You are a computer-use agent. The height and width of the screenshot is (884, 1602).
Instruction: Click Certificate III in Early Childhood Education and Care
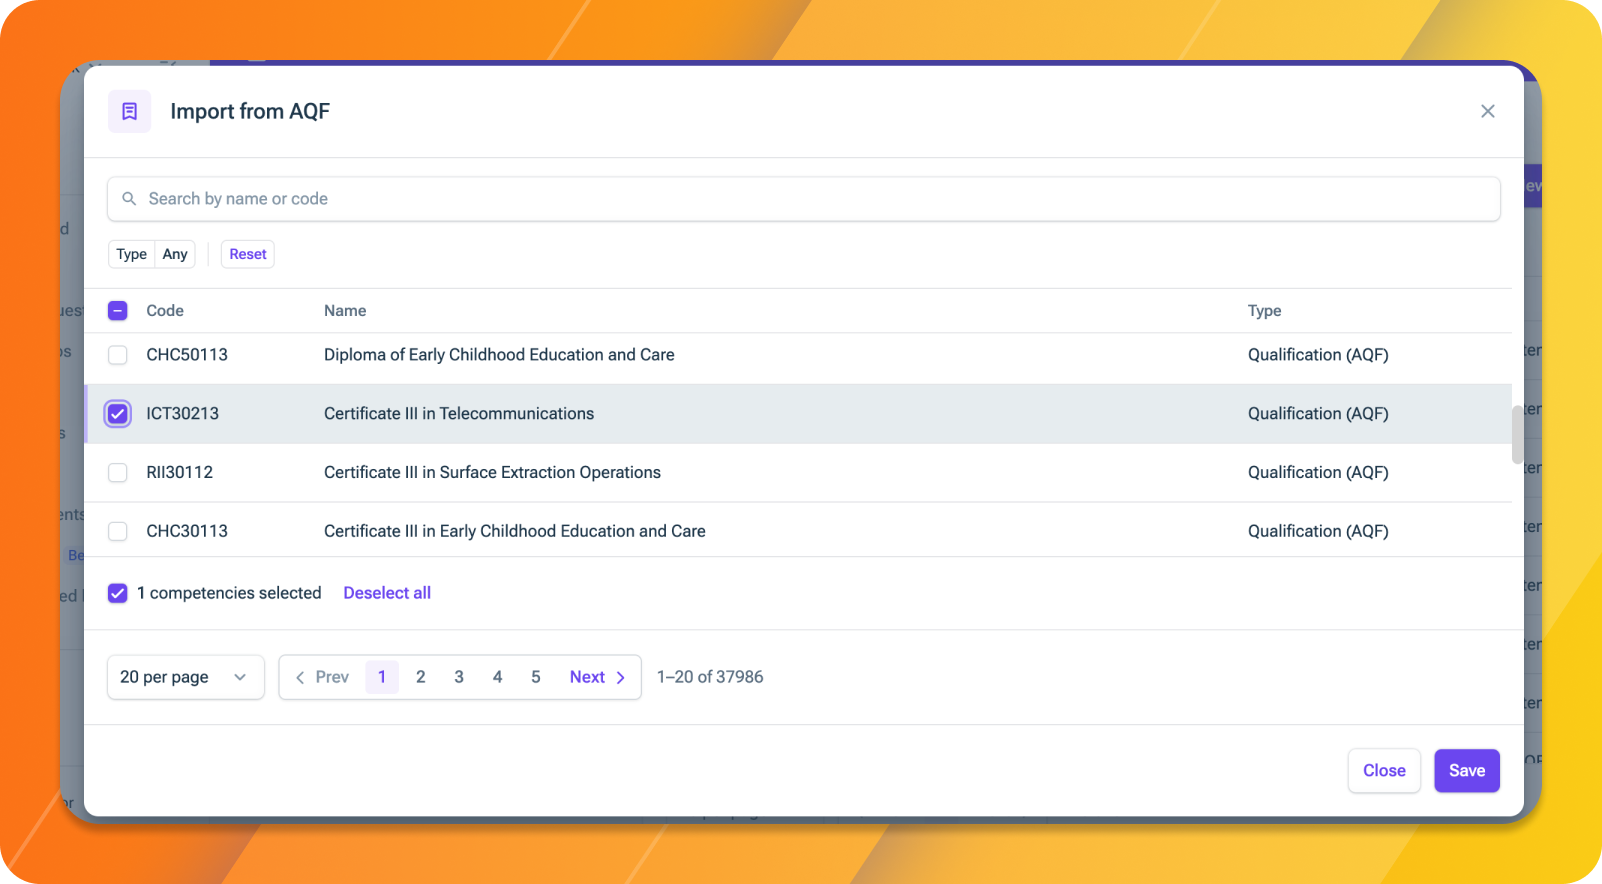pyautogui.click(x=515, y=531)
